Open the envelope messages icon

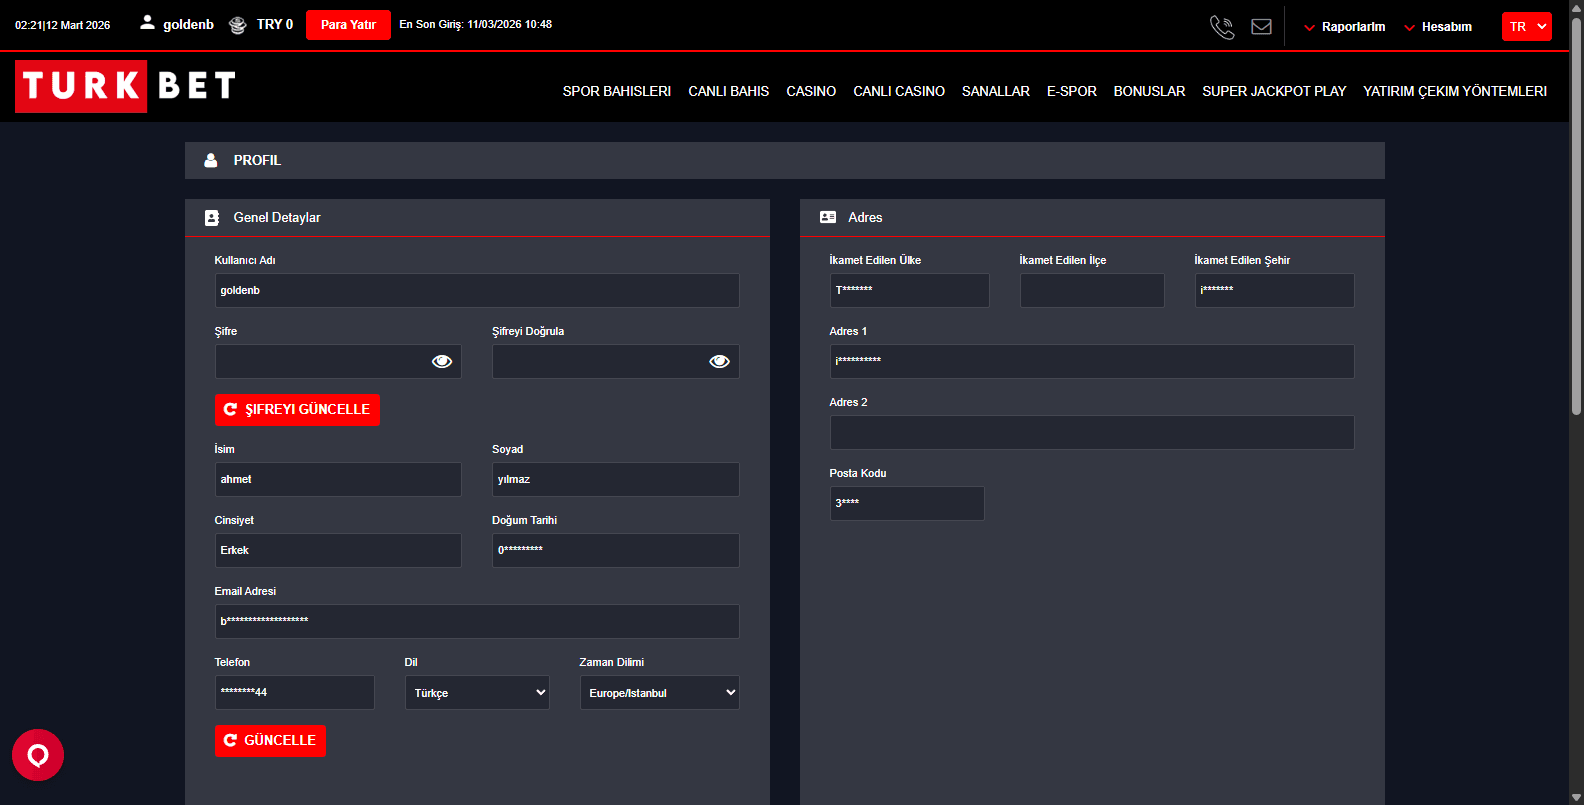(1261, 27)
